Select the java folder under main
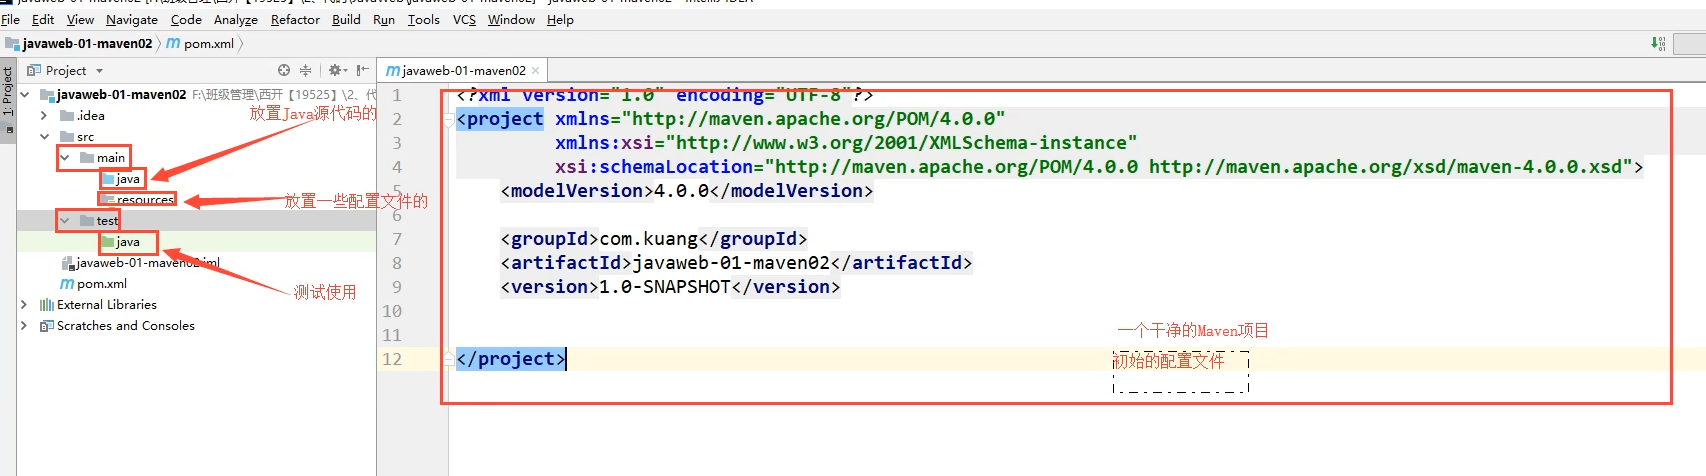 [128, 179]
